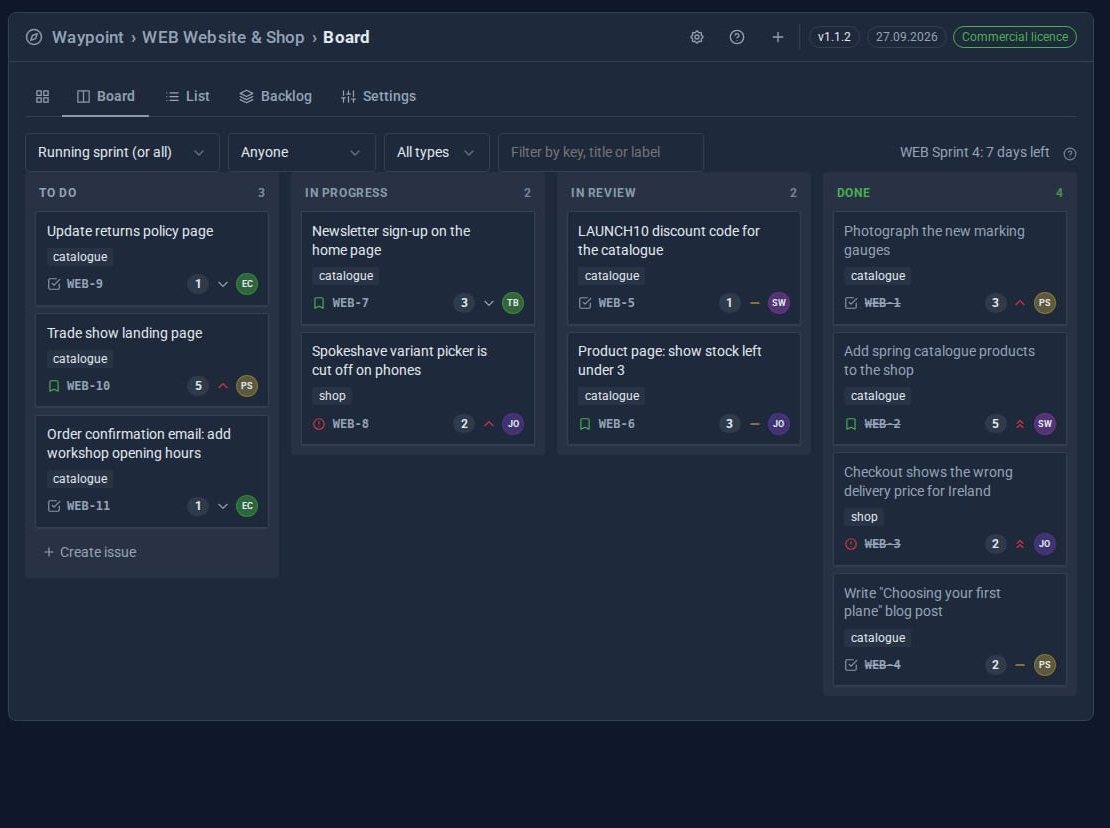Click the bug type icon on WEB-8
The image size is (1110, 828).
pos(319,424)
